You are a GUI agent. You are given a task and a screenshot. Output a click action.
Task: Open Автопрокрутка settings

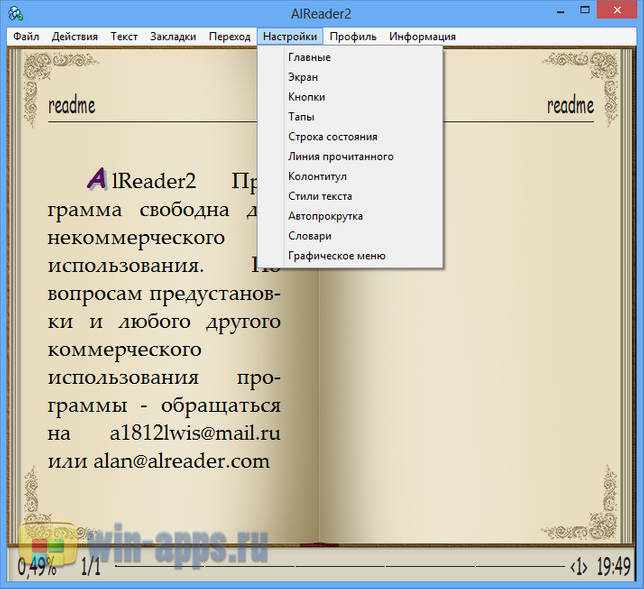click(350, 216)
